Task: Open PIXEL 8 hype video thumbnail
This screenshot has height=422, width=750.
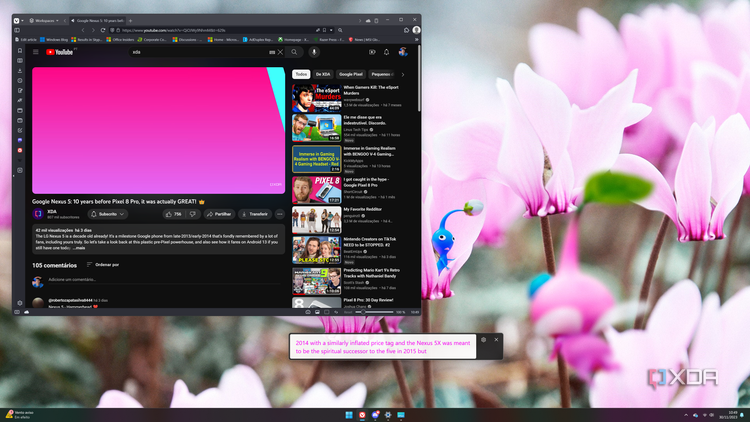Action: point(317,190)
